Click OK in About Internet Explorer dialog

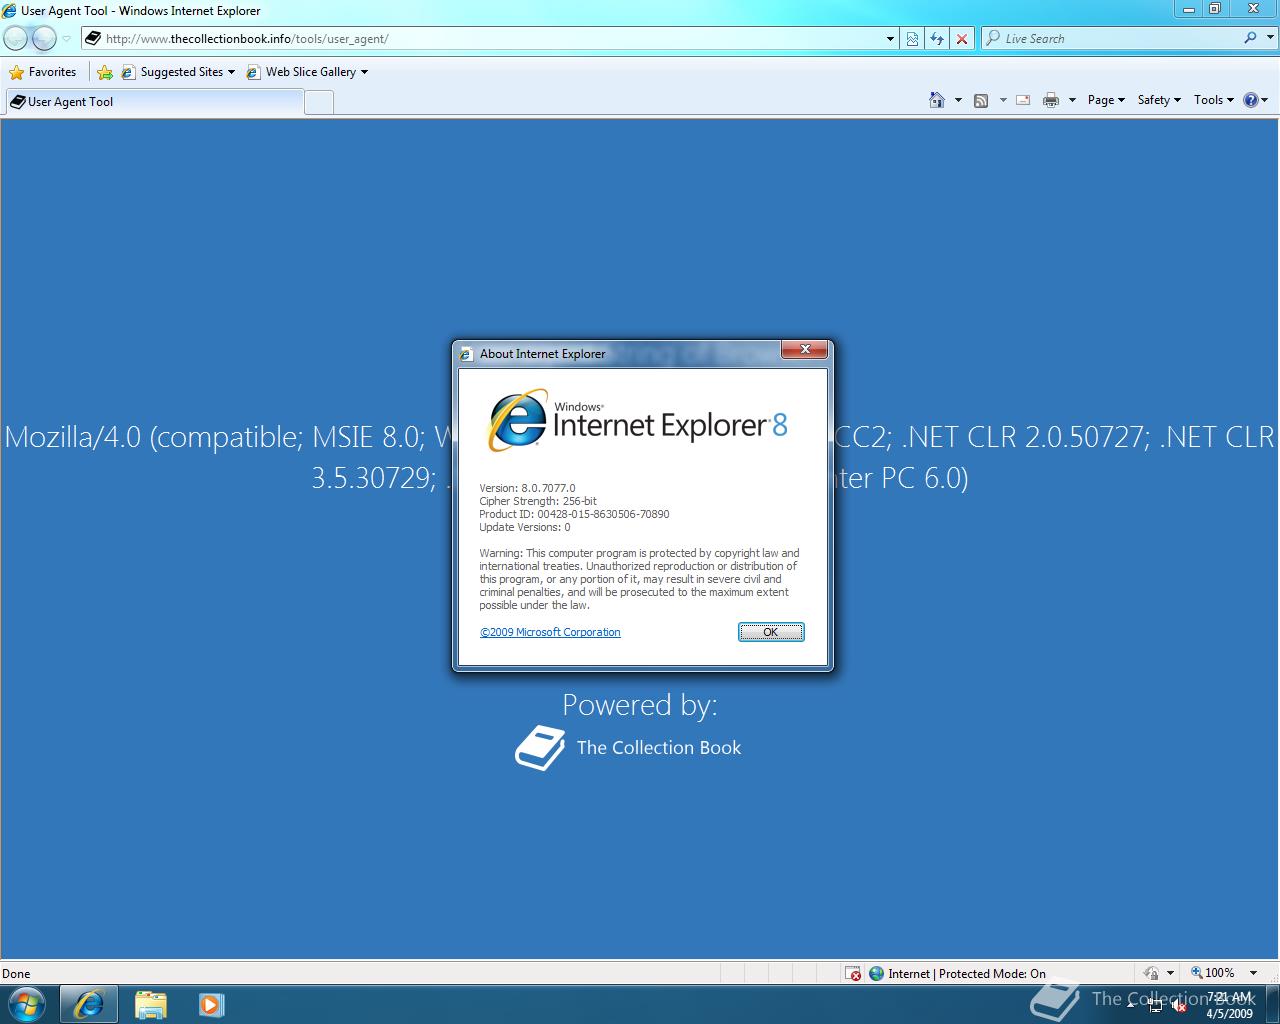[771, 632]
